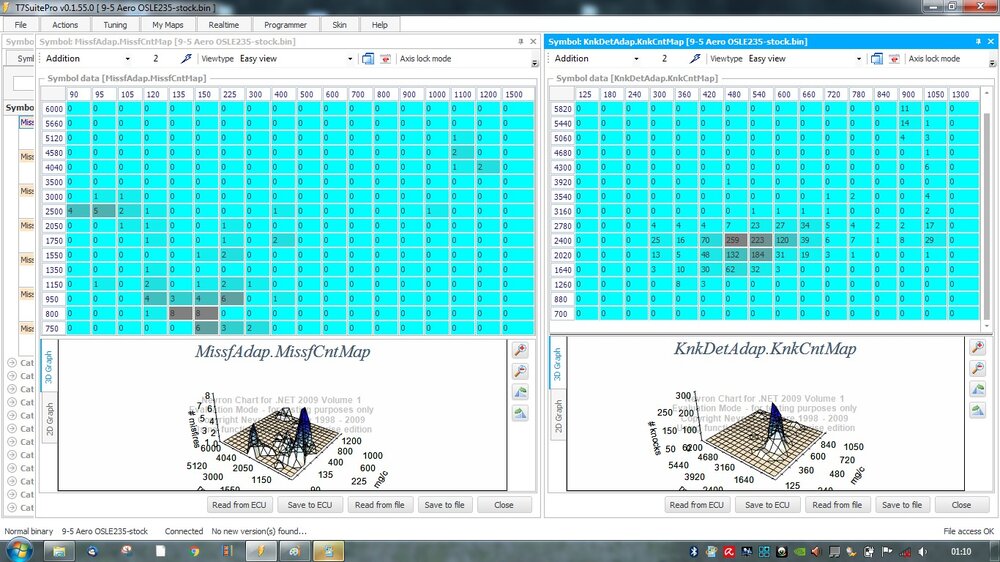Click the third graph-rotate icon beside the KnkCntMap chart
Image resolution: width=1000 pixels, height=562 pixels.
977,390
